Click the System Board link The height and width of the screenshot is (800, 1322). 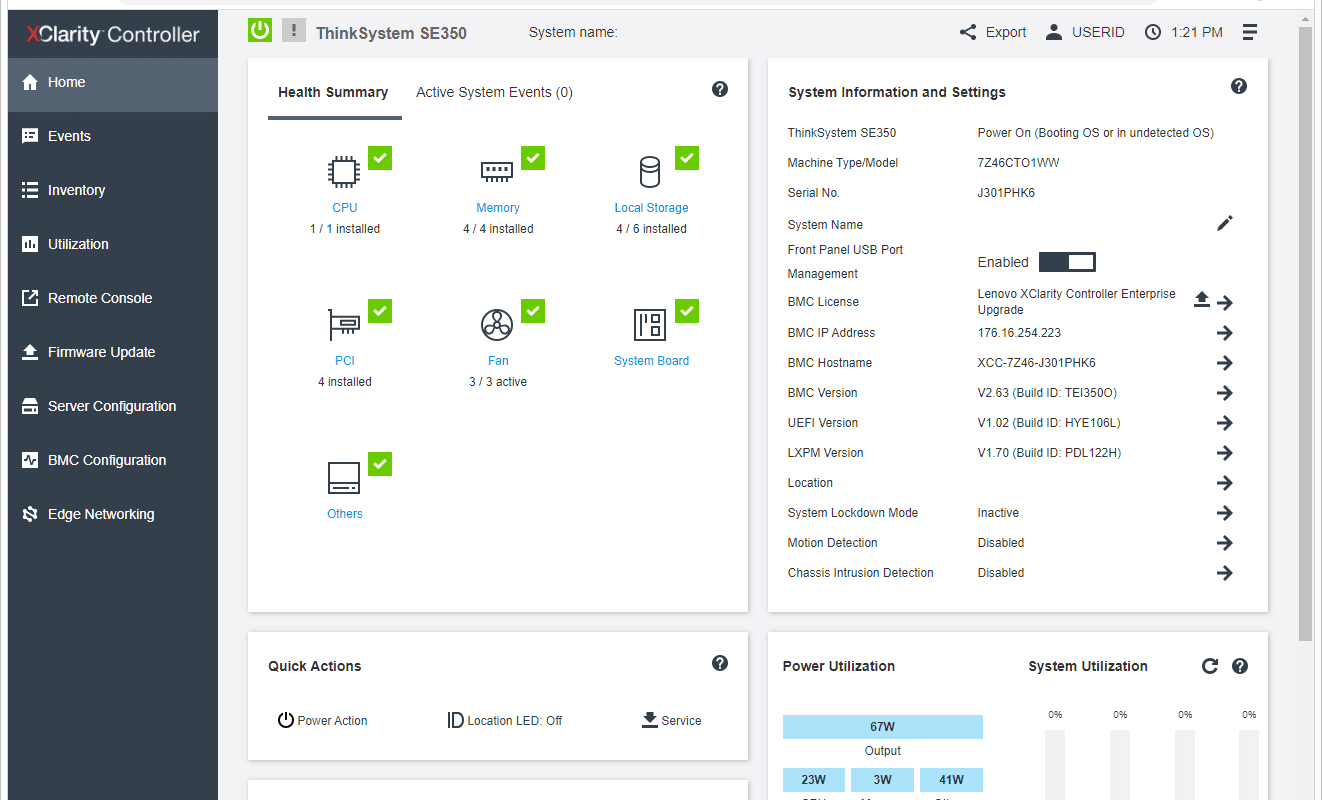tap(651, 361)
